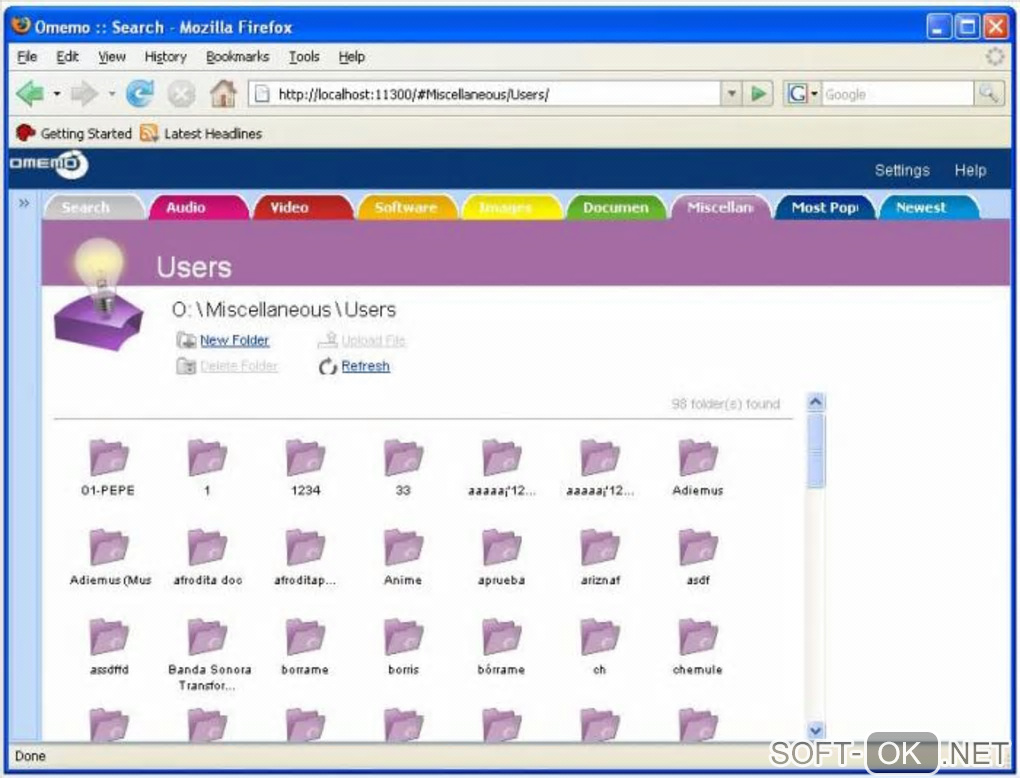Open the 01-PEPE folder
The width and height of the screenshot is (1020, 778).
(109, 468)
